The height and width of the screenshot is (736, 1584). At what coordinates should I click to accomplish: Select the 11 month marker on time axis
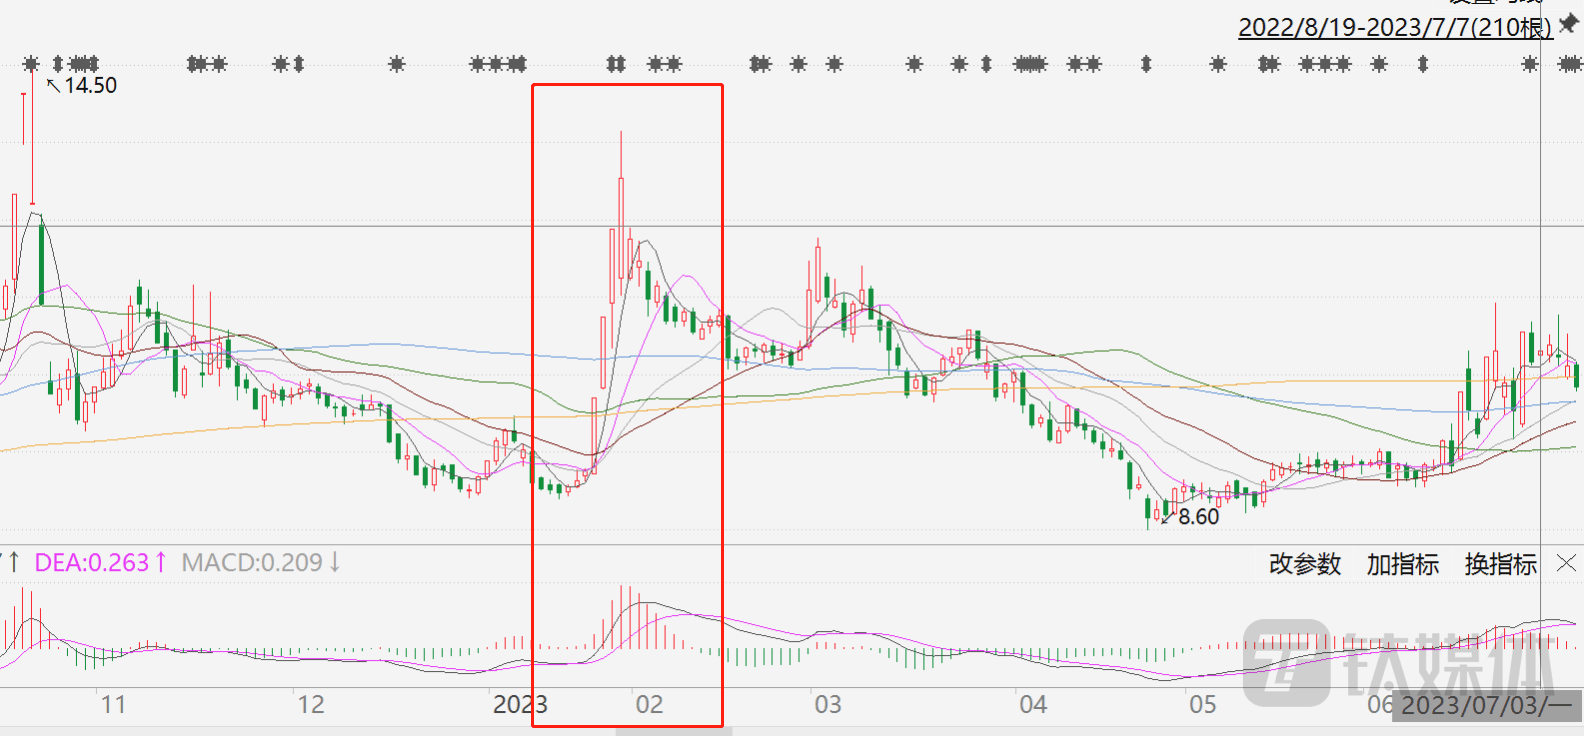click(x=113, y=705)
